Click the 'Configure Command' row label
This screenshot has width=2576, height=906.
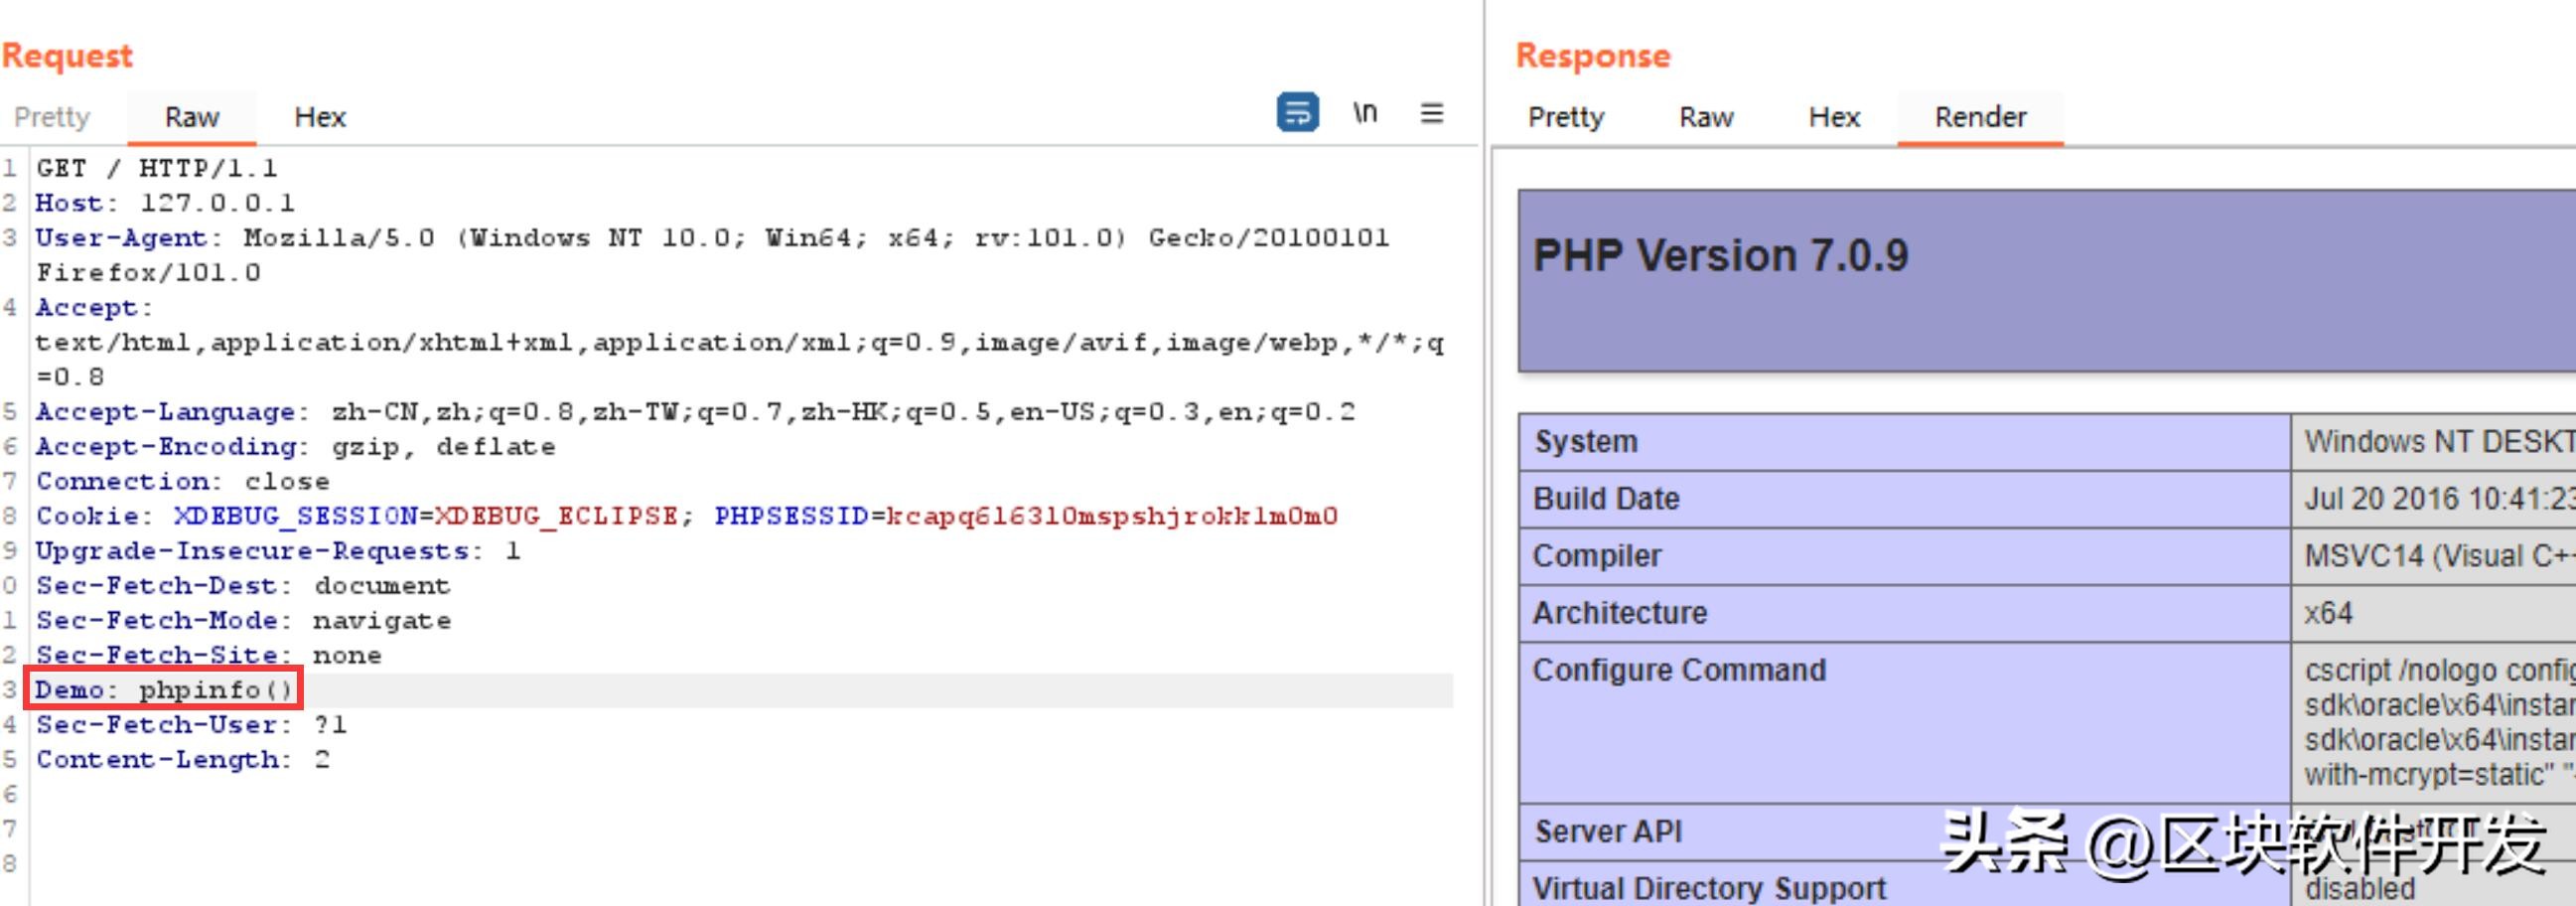(1679, 670)
